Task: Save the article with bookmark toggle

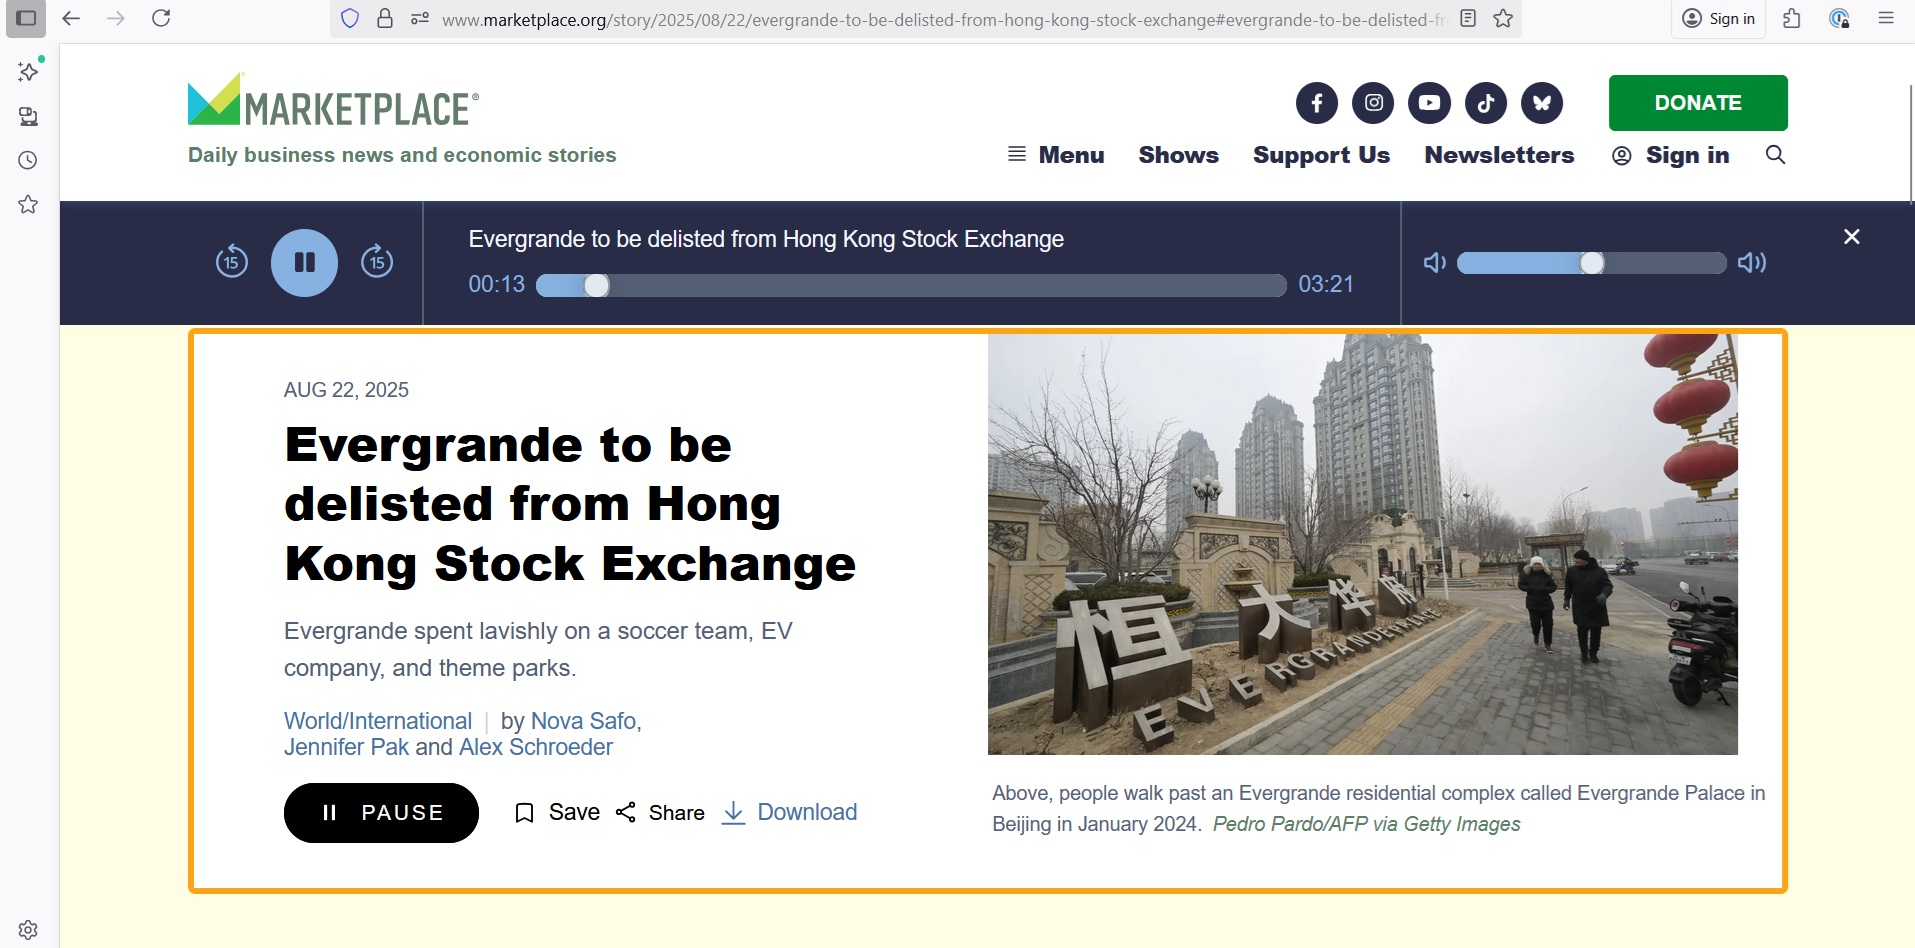Action: tap(557, 813)
